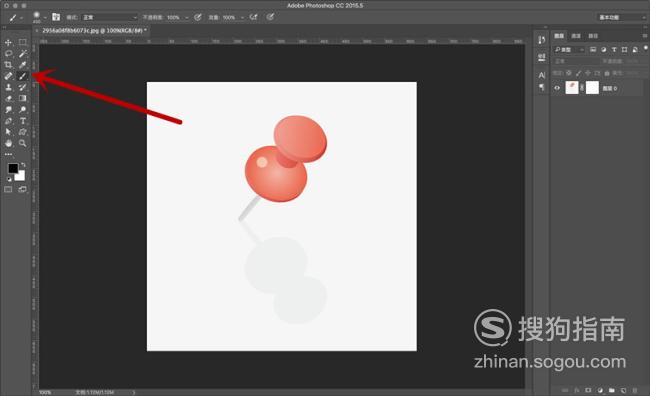
Task: Filter for shape layers
Action: (624, 50)
